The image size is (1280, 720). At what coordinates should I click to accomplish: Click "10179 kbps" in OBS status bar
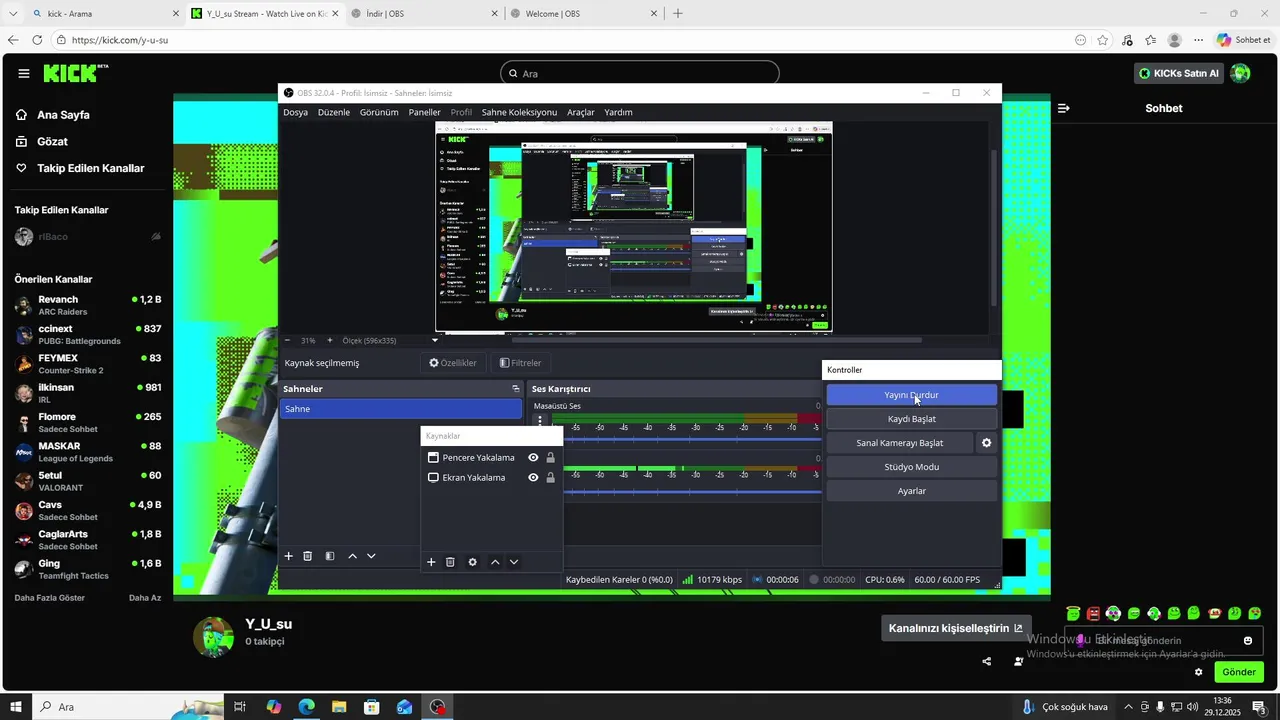click(x=720, y=580)
